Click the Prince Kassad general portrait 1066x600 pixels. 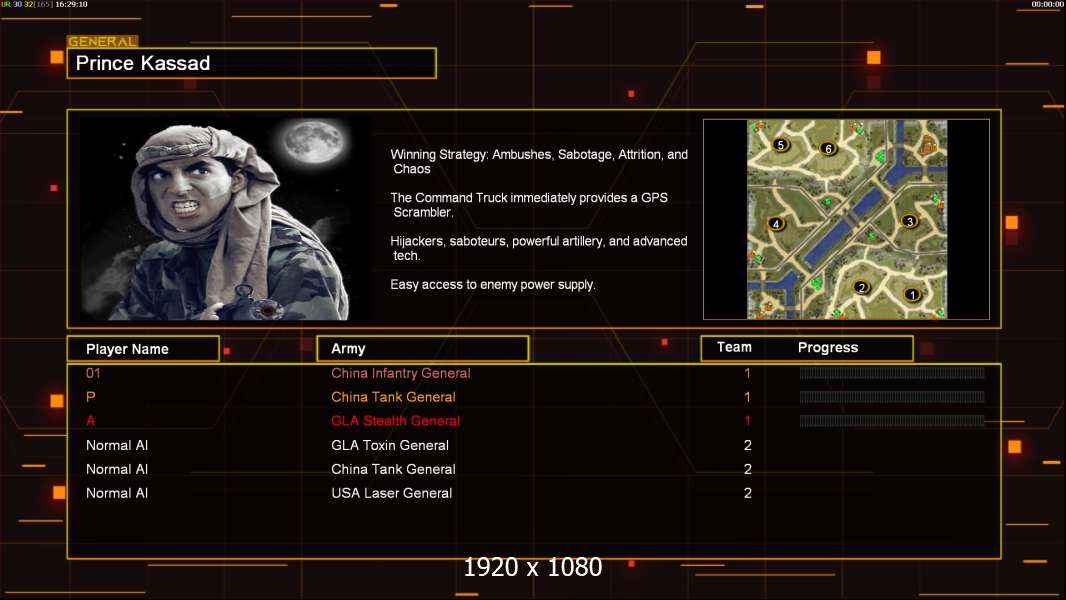[x=225, y=219]
